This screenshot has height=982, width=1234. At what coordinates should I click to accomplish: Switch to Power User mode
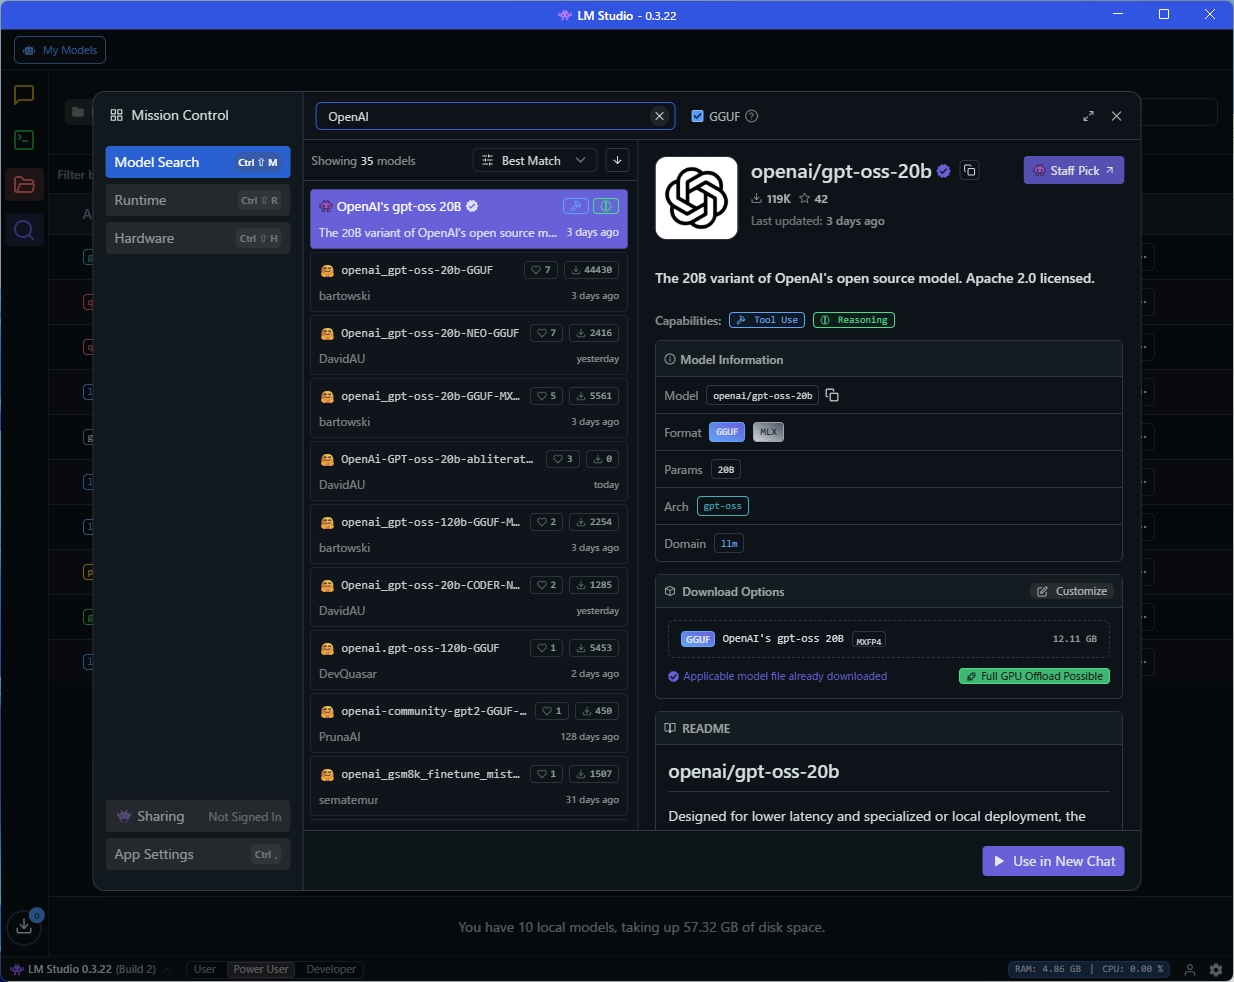coord(261,969)
